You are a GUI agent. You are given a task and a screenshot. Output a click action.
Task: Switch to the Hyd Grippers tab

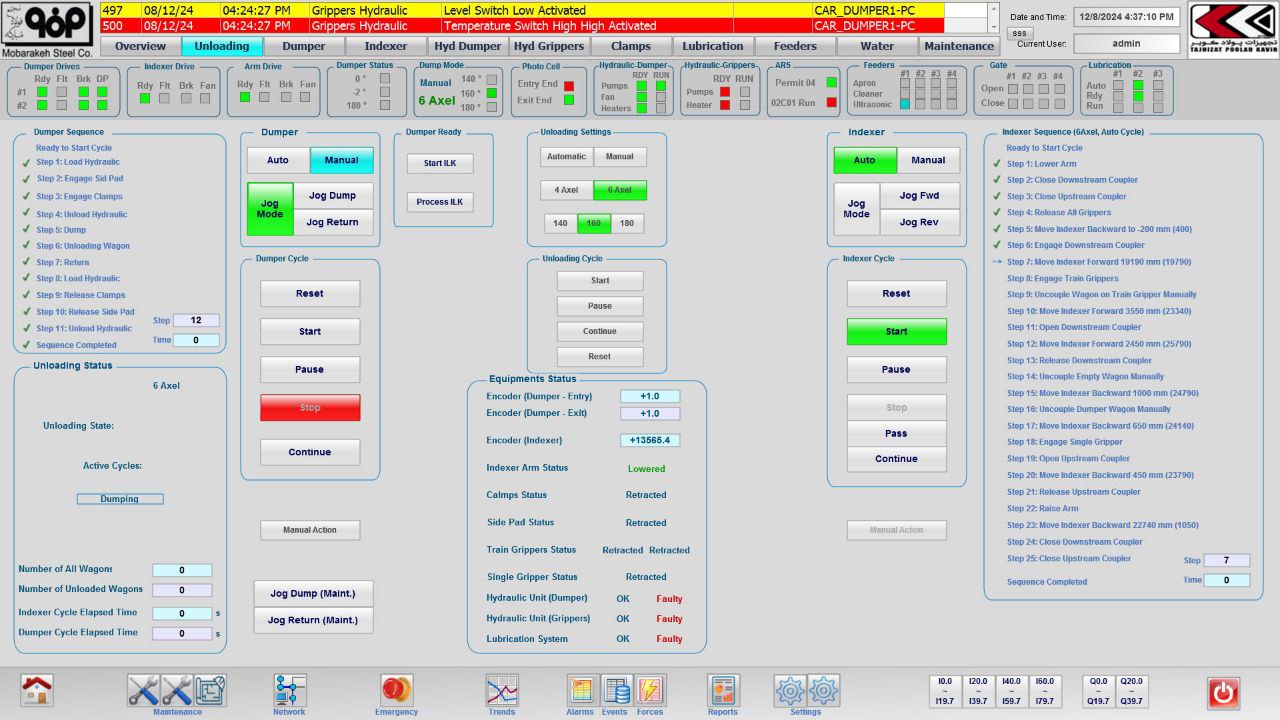pyautogui.click(x=548, y=46)
